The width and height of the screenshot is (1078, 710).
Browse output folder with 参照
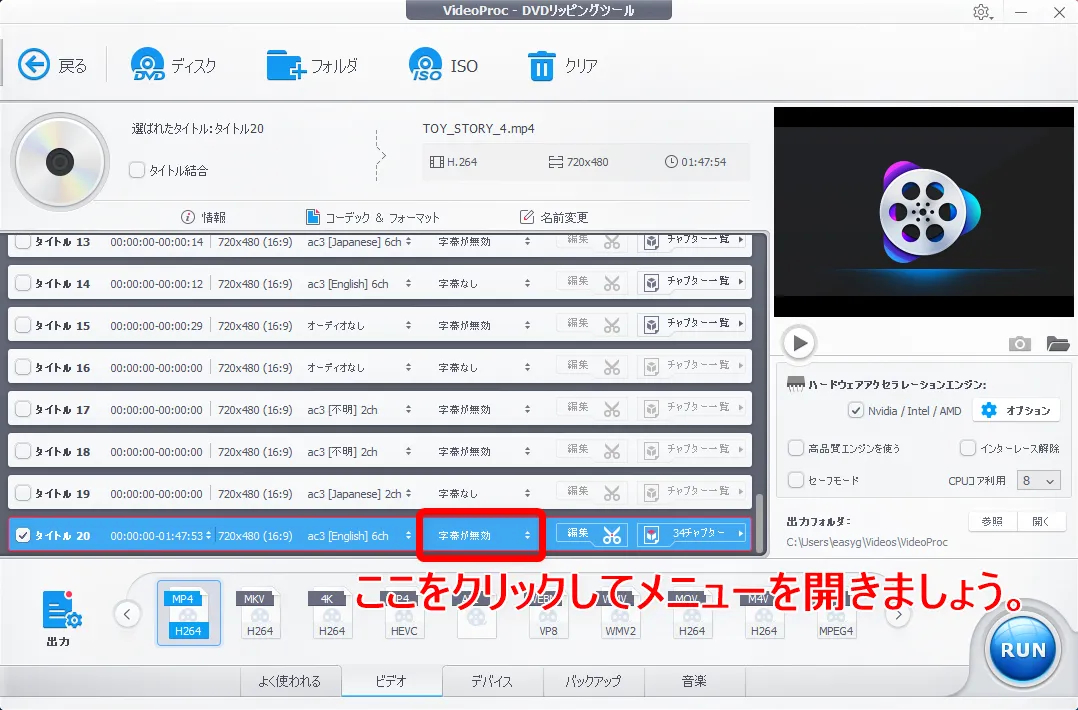[992, 522]
